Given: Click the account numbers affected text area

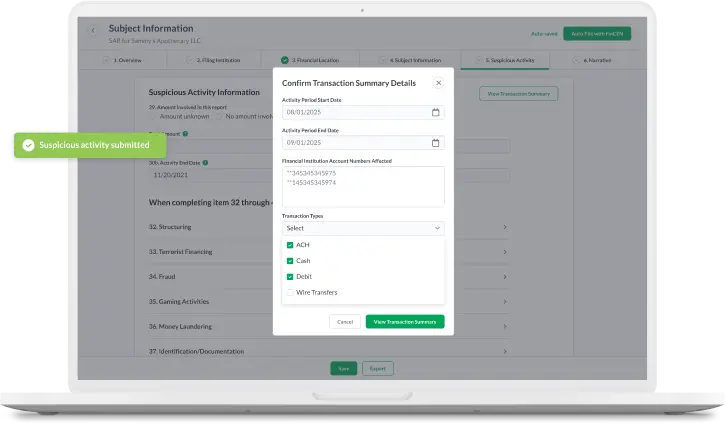Looking at the screenshot, I should click(363, 186).
